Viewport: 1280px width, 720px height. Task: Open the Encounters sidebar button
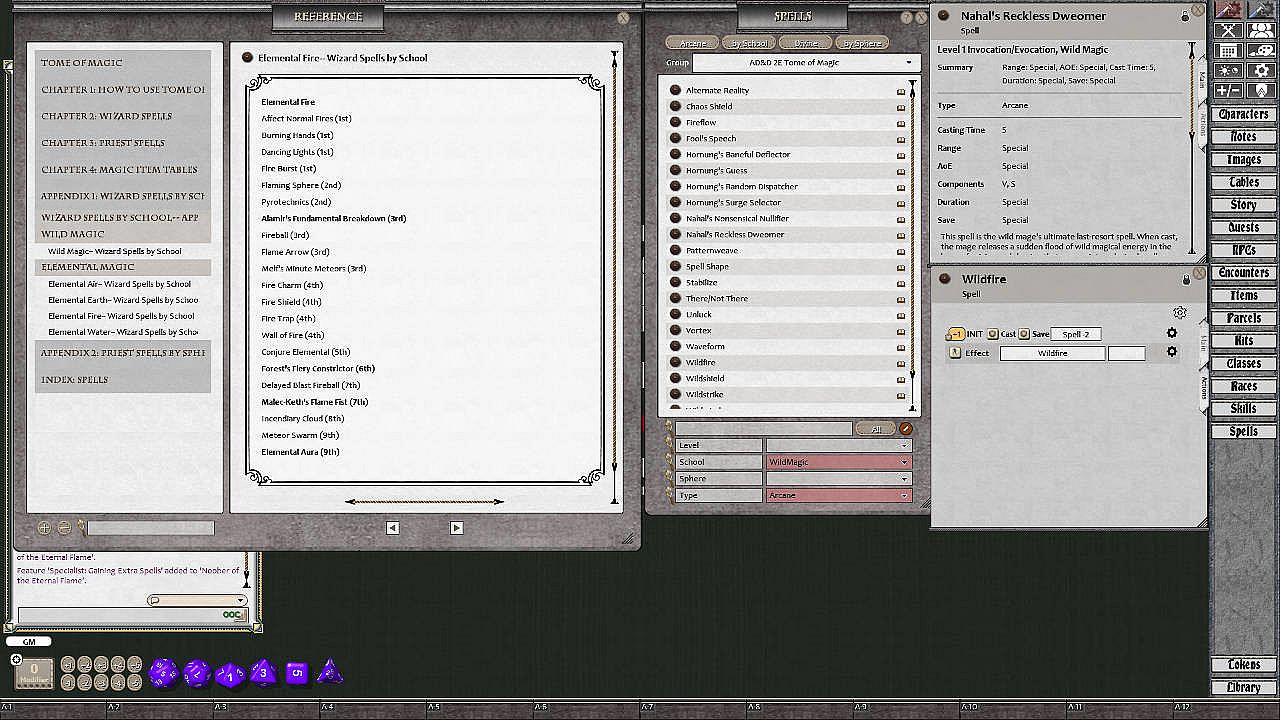1243,273
